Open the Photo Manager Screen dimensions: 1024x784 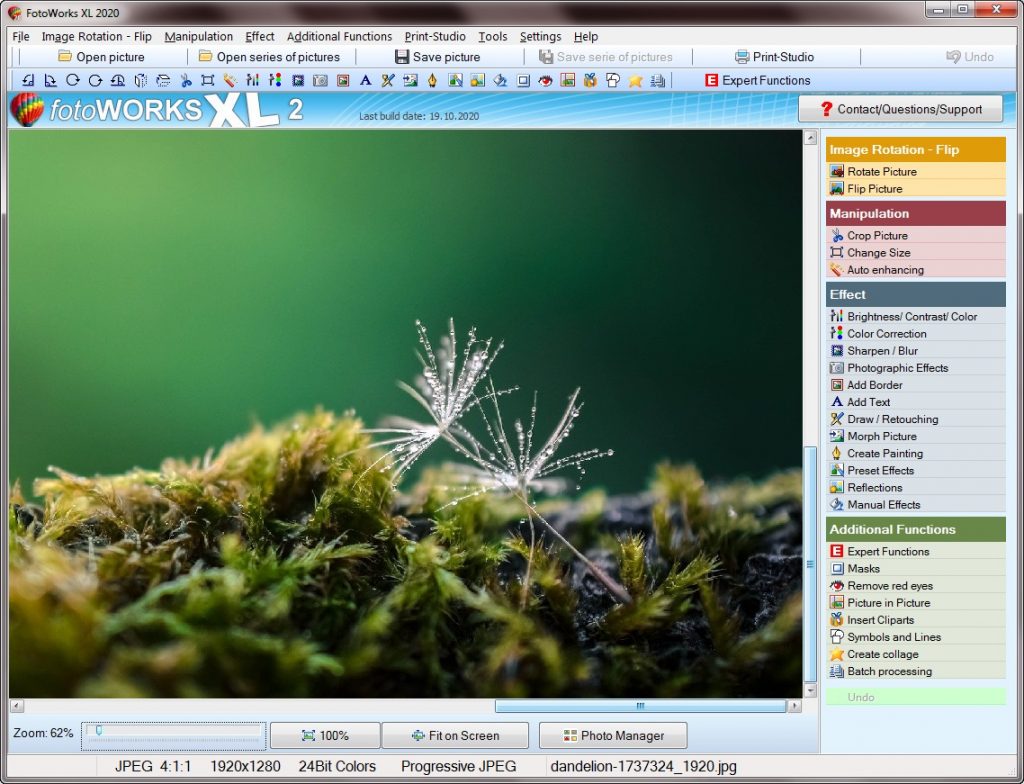(612, 735)
